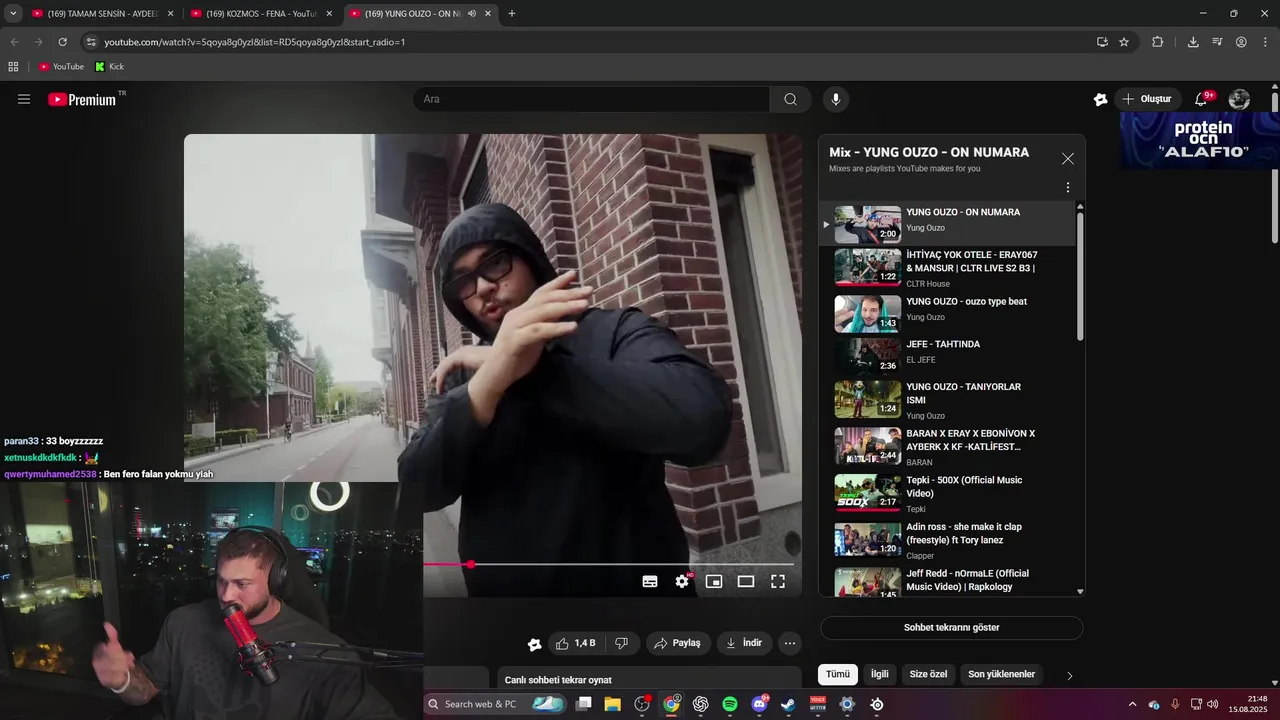
Task: Open File Explorer from the taskbar
Action: click(612, 704)
